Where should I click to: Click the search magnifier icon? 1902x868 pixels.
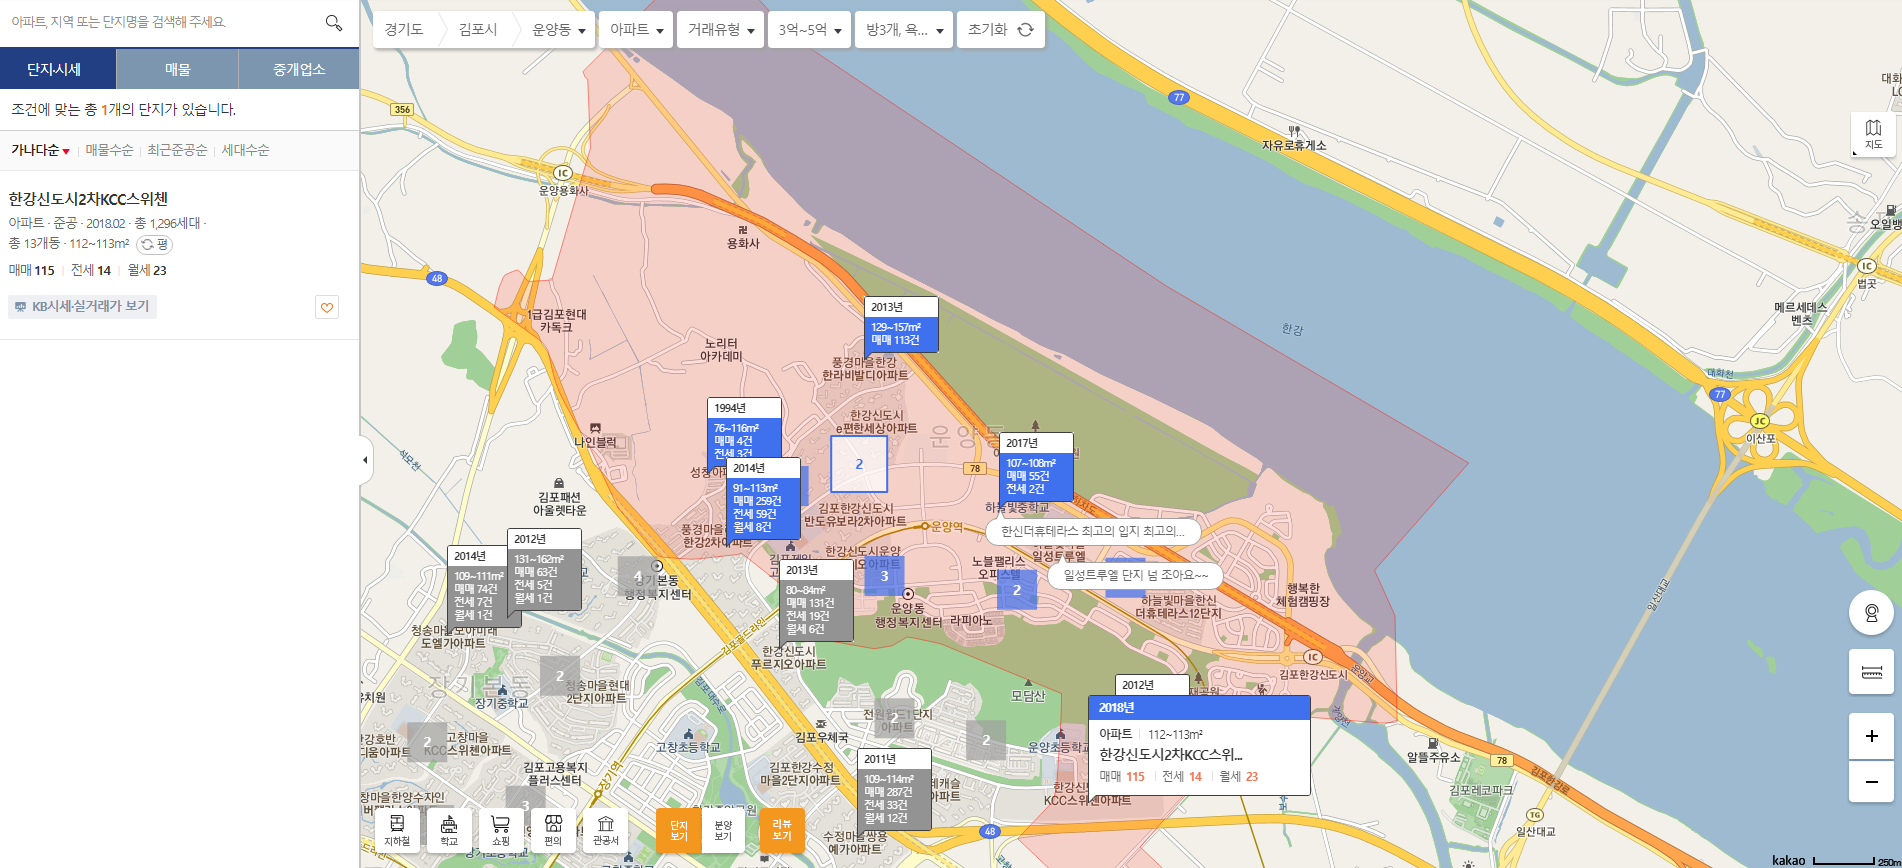(x=334, y=22)
